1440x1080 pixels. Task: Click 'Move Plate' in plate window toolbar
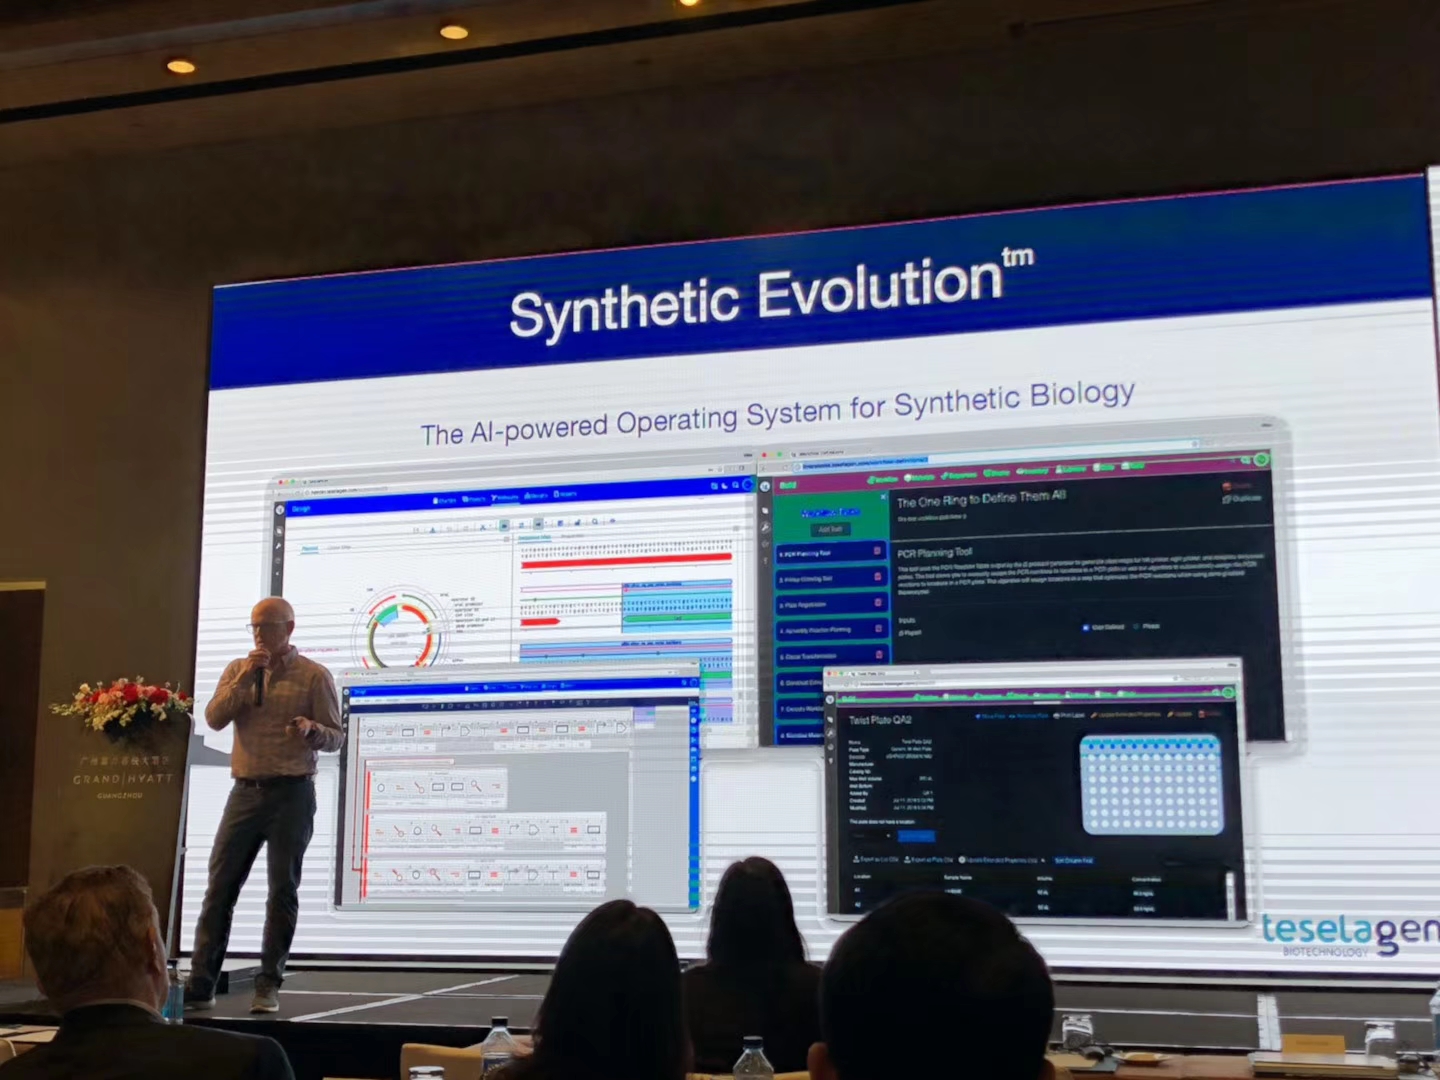click(x=990, y=716)
